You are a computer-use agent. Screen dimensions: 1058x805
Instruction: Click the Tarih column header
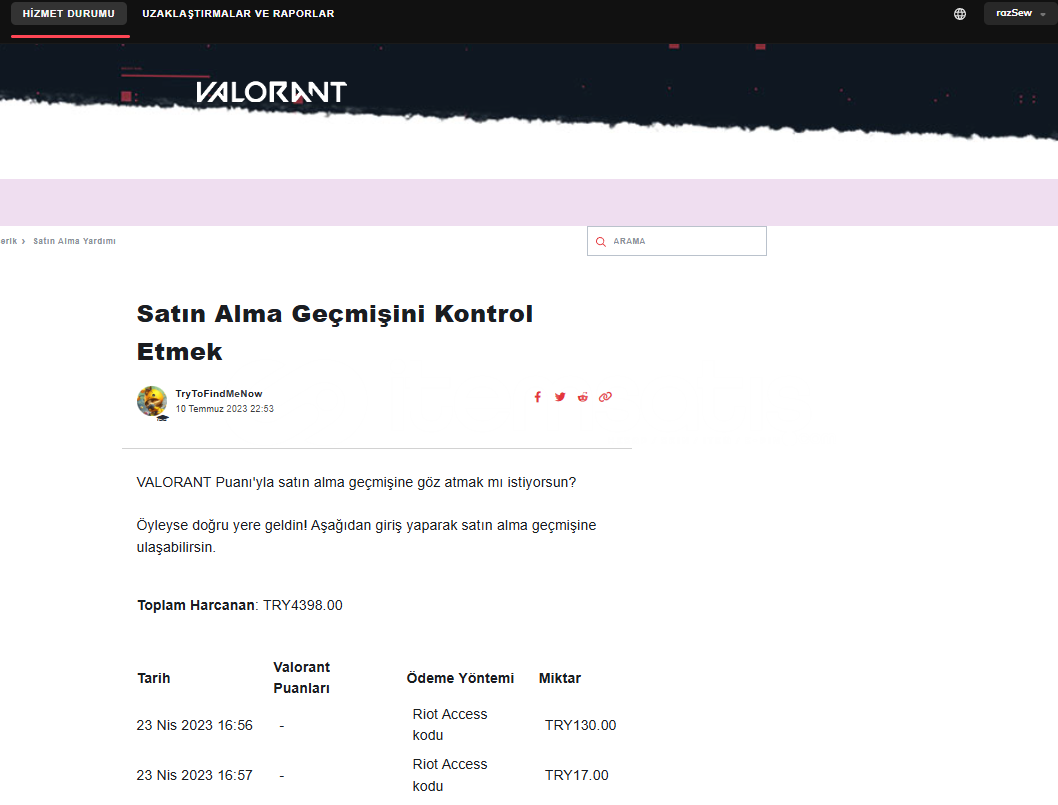(154, 678)
